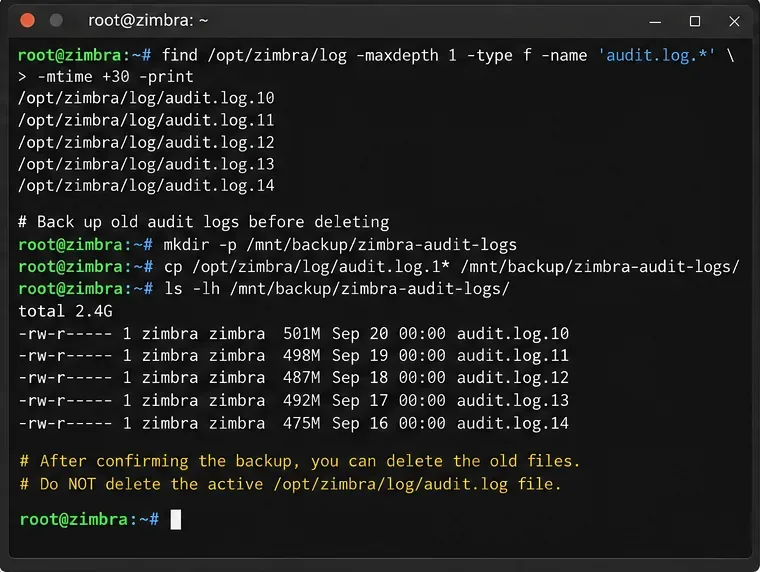Click the yellow 'Do NOT delete the active' comment

coord(290,484)
